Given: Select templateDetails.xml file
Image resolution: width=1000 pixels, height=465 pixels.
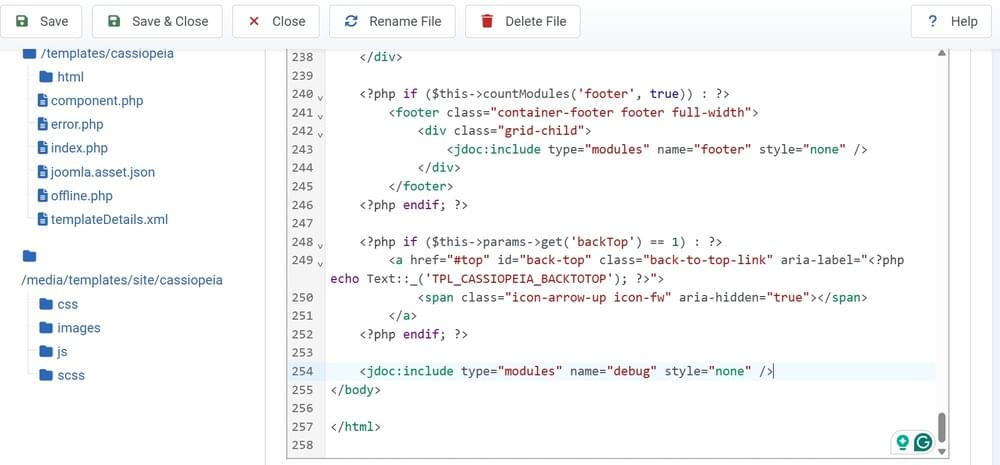Looking at the screenshot, I should point(109,219).
